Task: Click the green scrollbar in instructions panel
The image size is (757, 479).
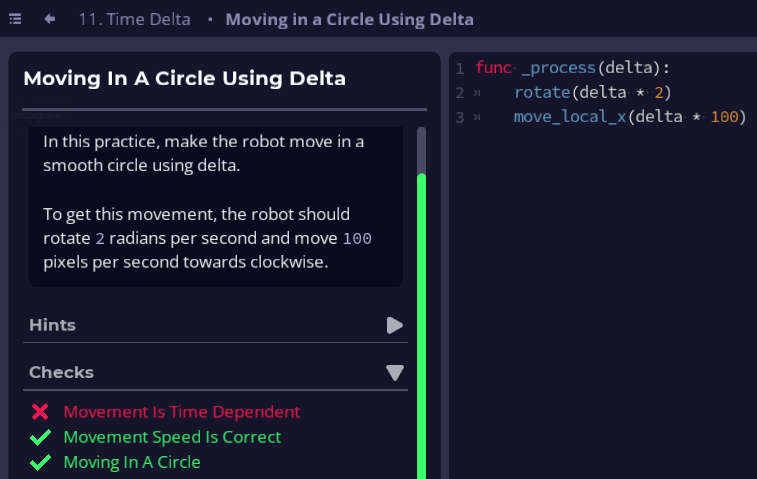Action: (x=421, y=326)
